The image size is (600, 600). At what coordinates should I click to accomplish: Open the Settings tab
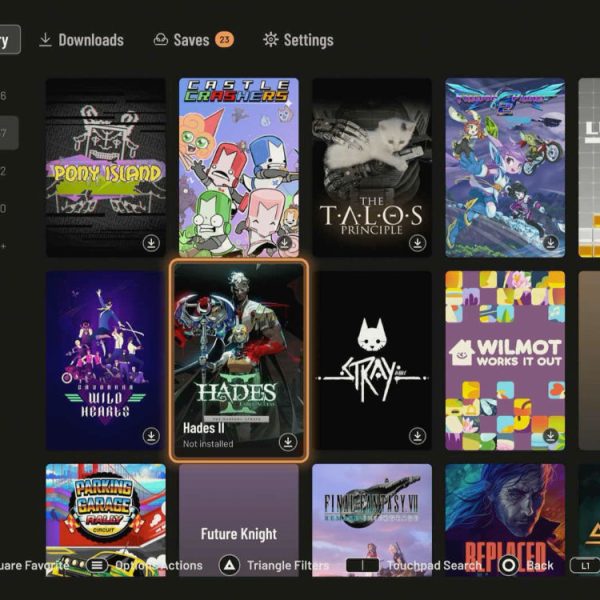298,40
